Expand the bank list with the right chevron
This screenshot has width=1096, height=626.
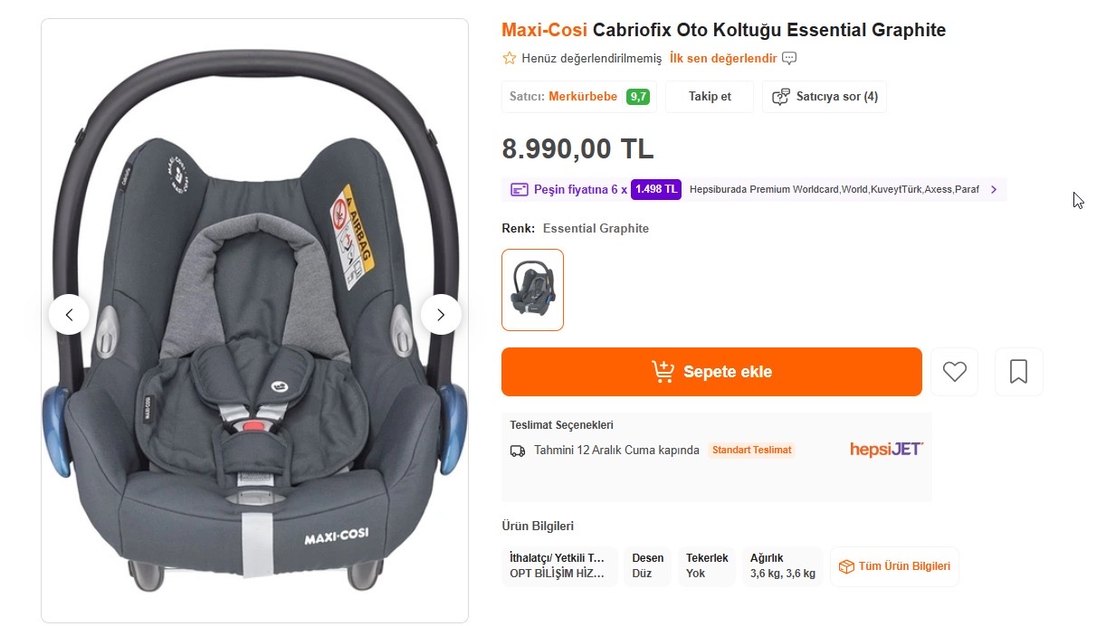[993, 189]
